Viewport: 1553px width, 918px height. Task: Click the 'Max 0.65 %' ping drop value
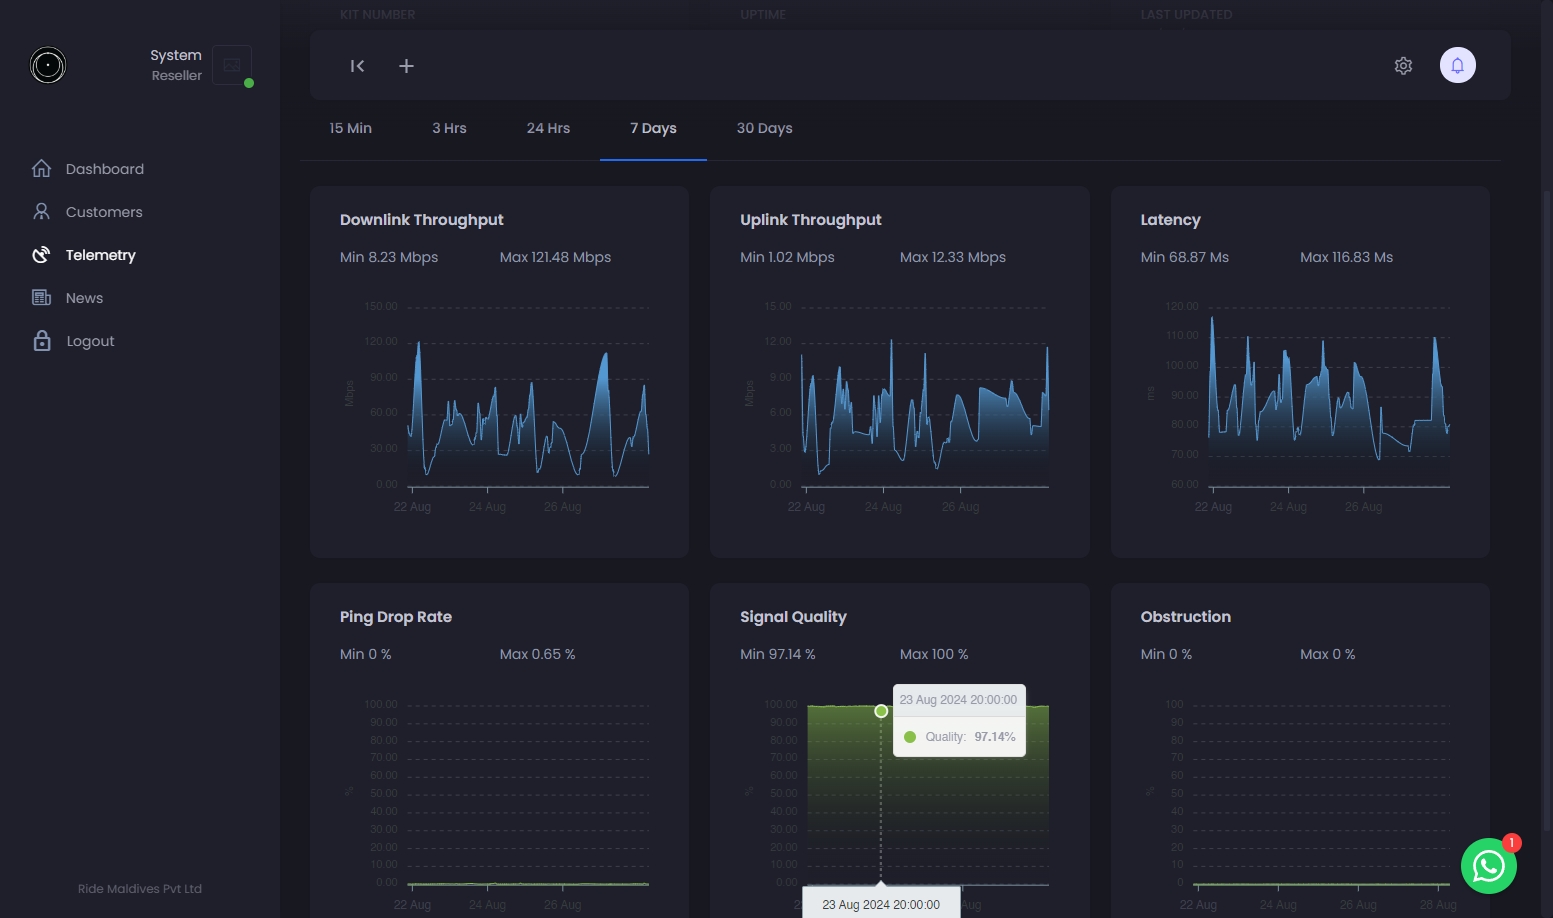(538, 654)
